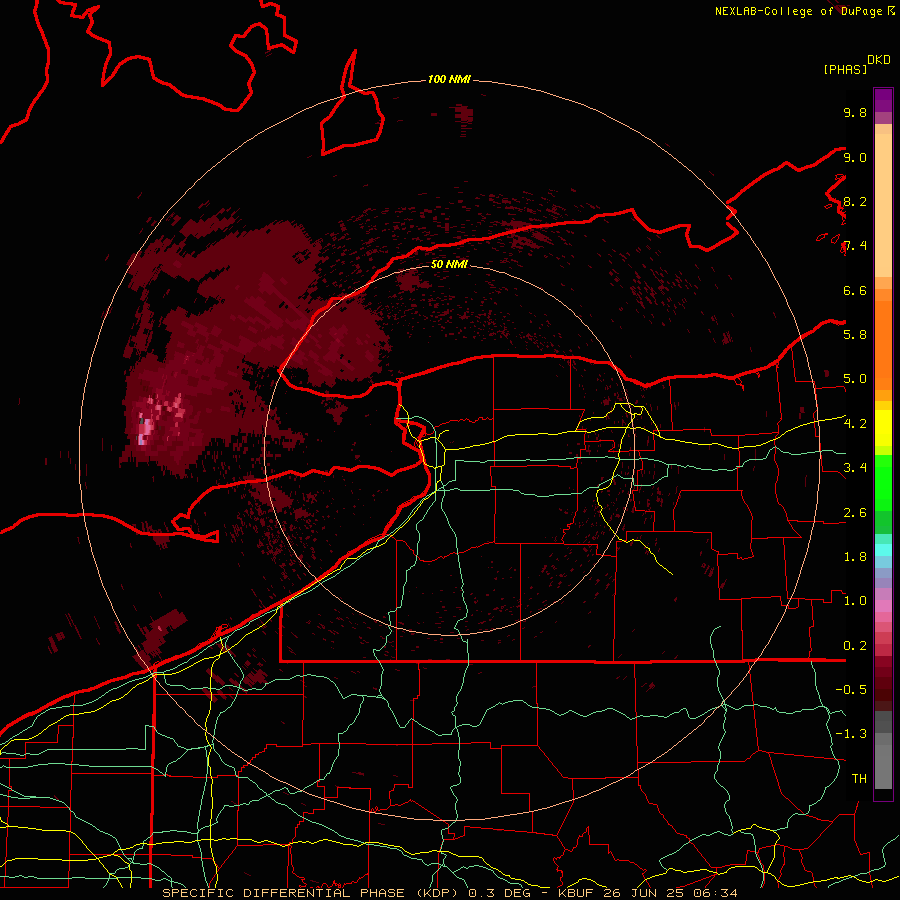Click the 5.8 legend value
The image size is (900, 900).
[x=855, y=335]
